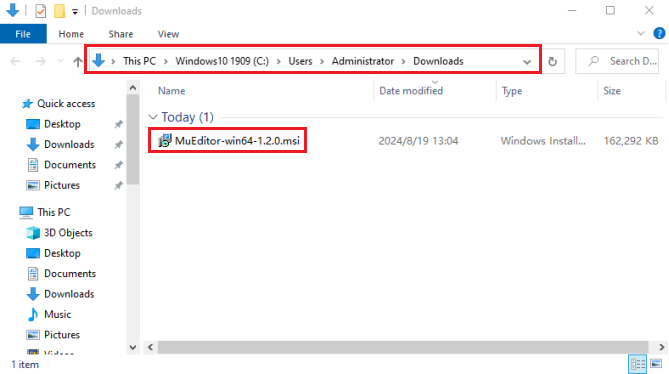The width and height of the screenshot is (669, 374).
Task: Click Downloads in the address breadcrumb
Action: click(x=438, y=61)
